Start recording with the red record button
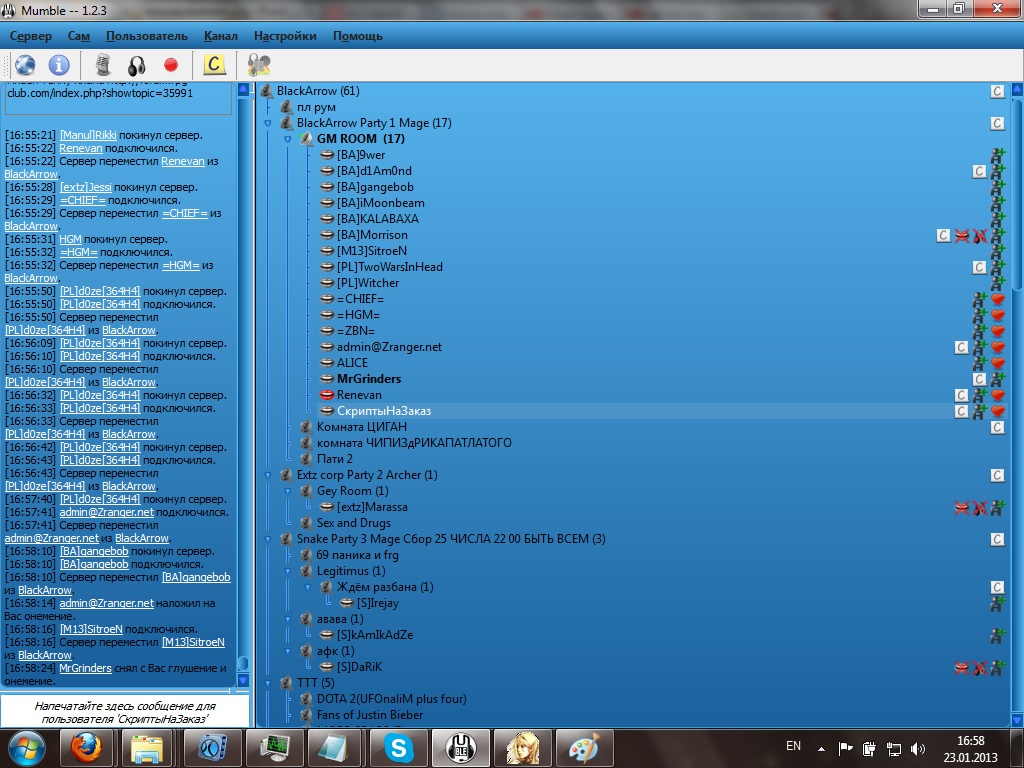This screenshot has width=1024, height=768. [171, 65]
